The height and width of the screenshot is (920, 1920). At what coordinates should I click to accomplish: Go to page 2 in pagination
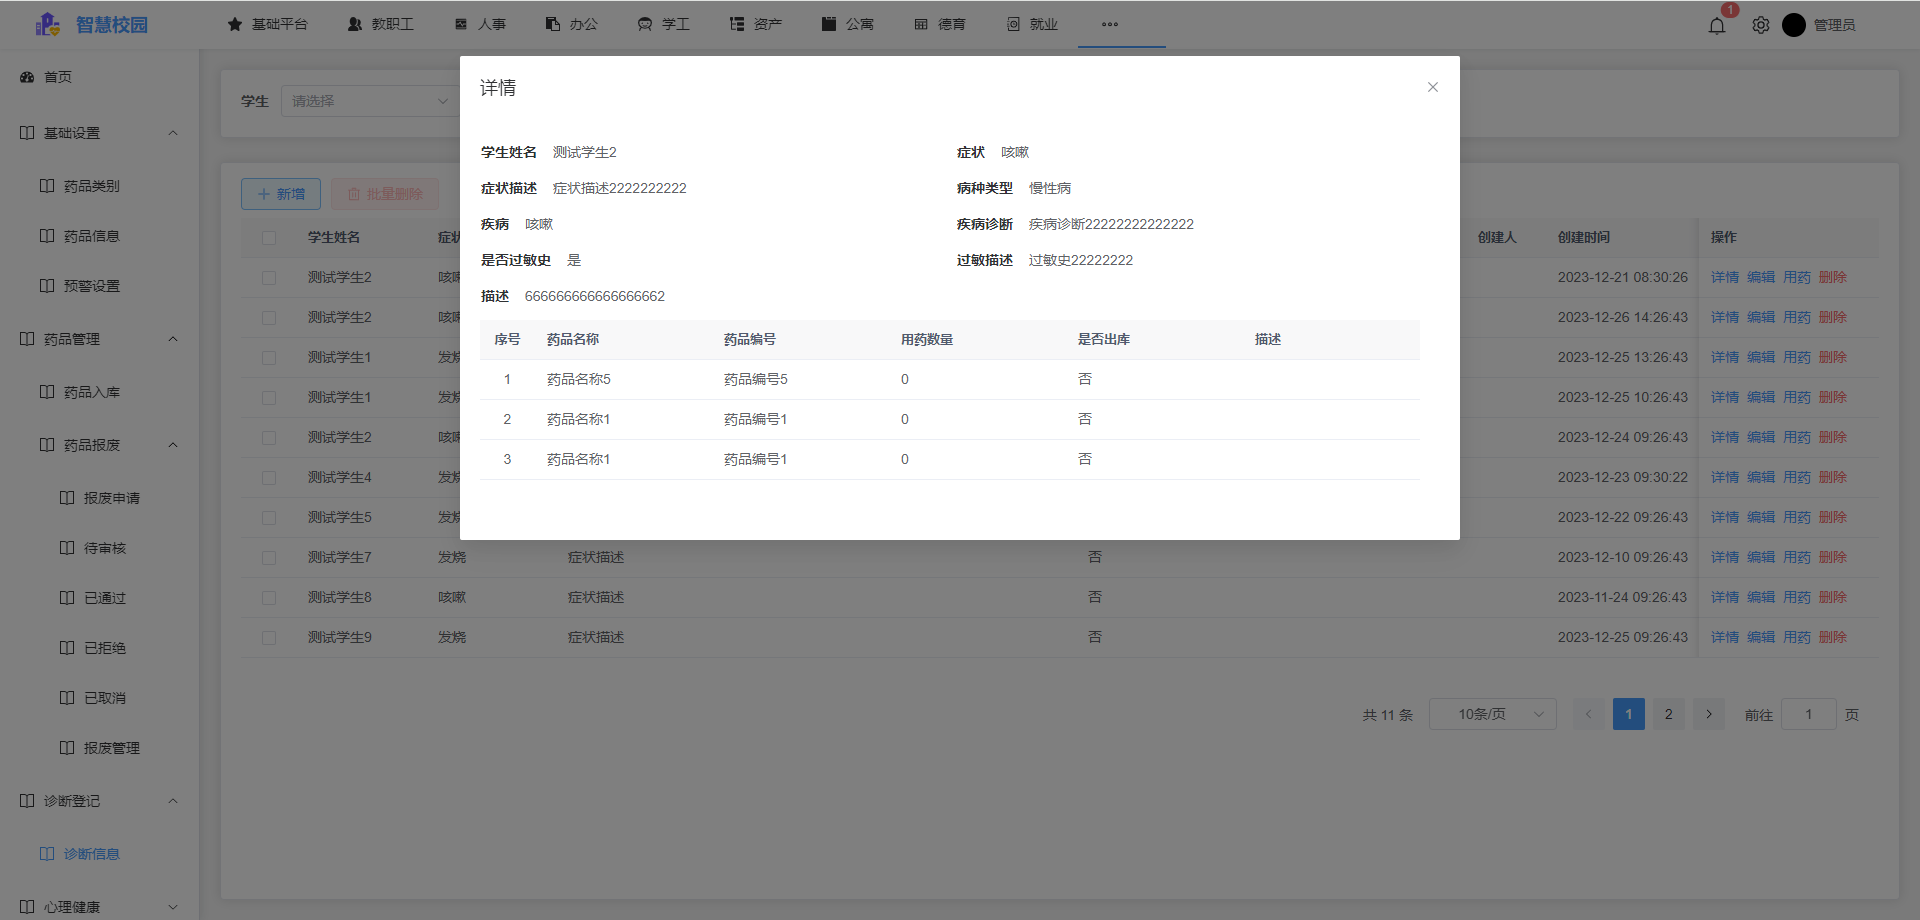1668,714
